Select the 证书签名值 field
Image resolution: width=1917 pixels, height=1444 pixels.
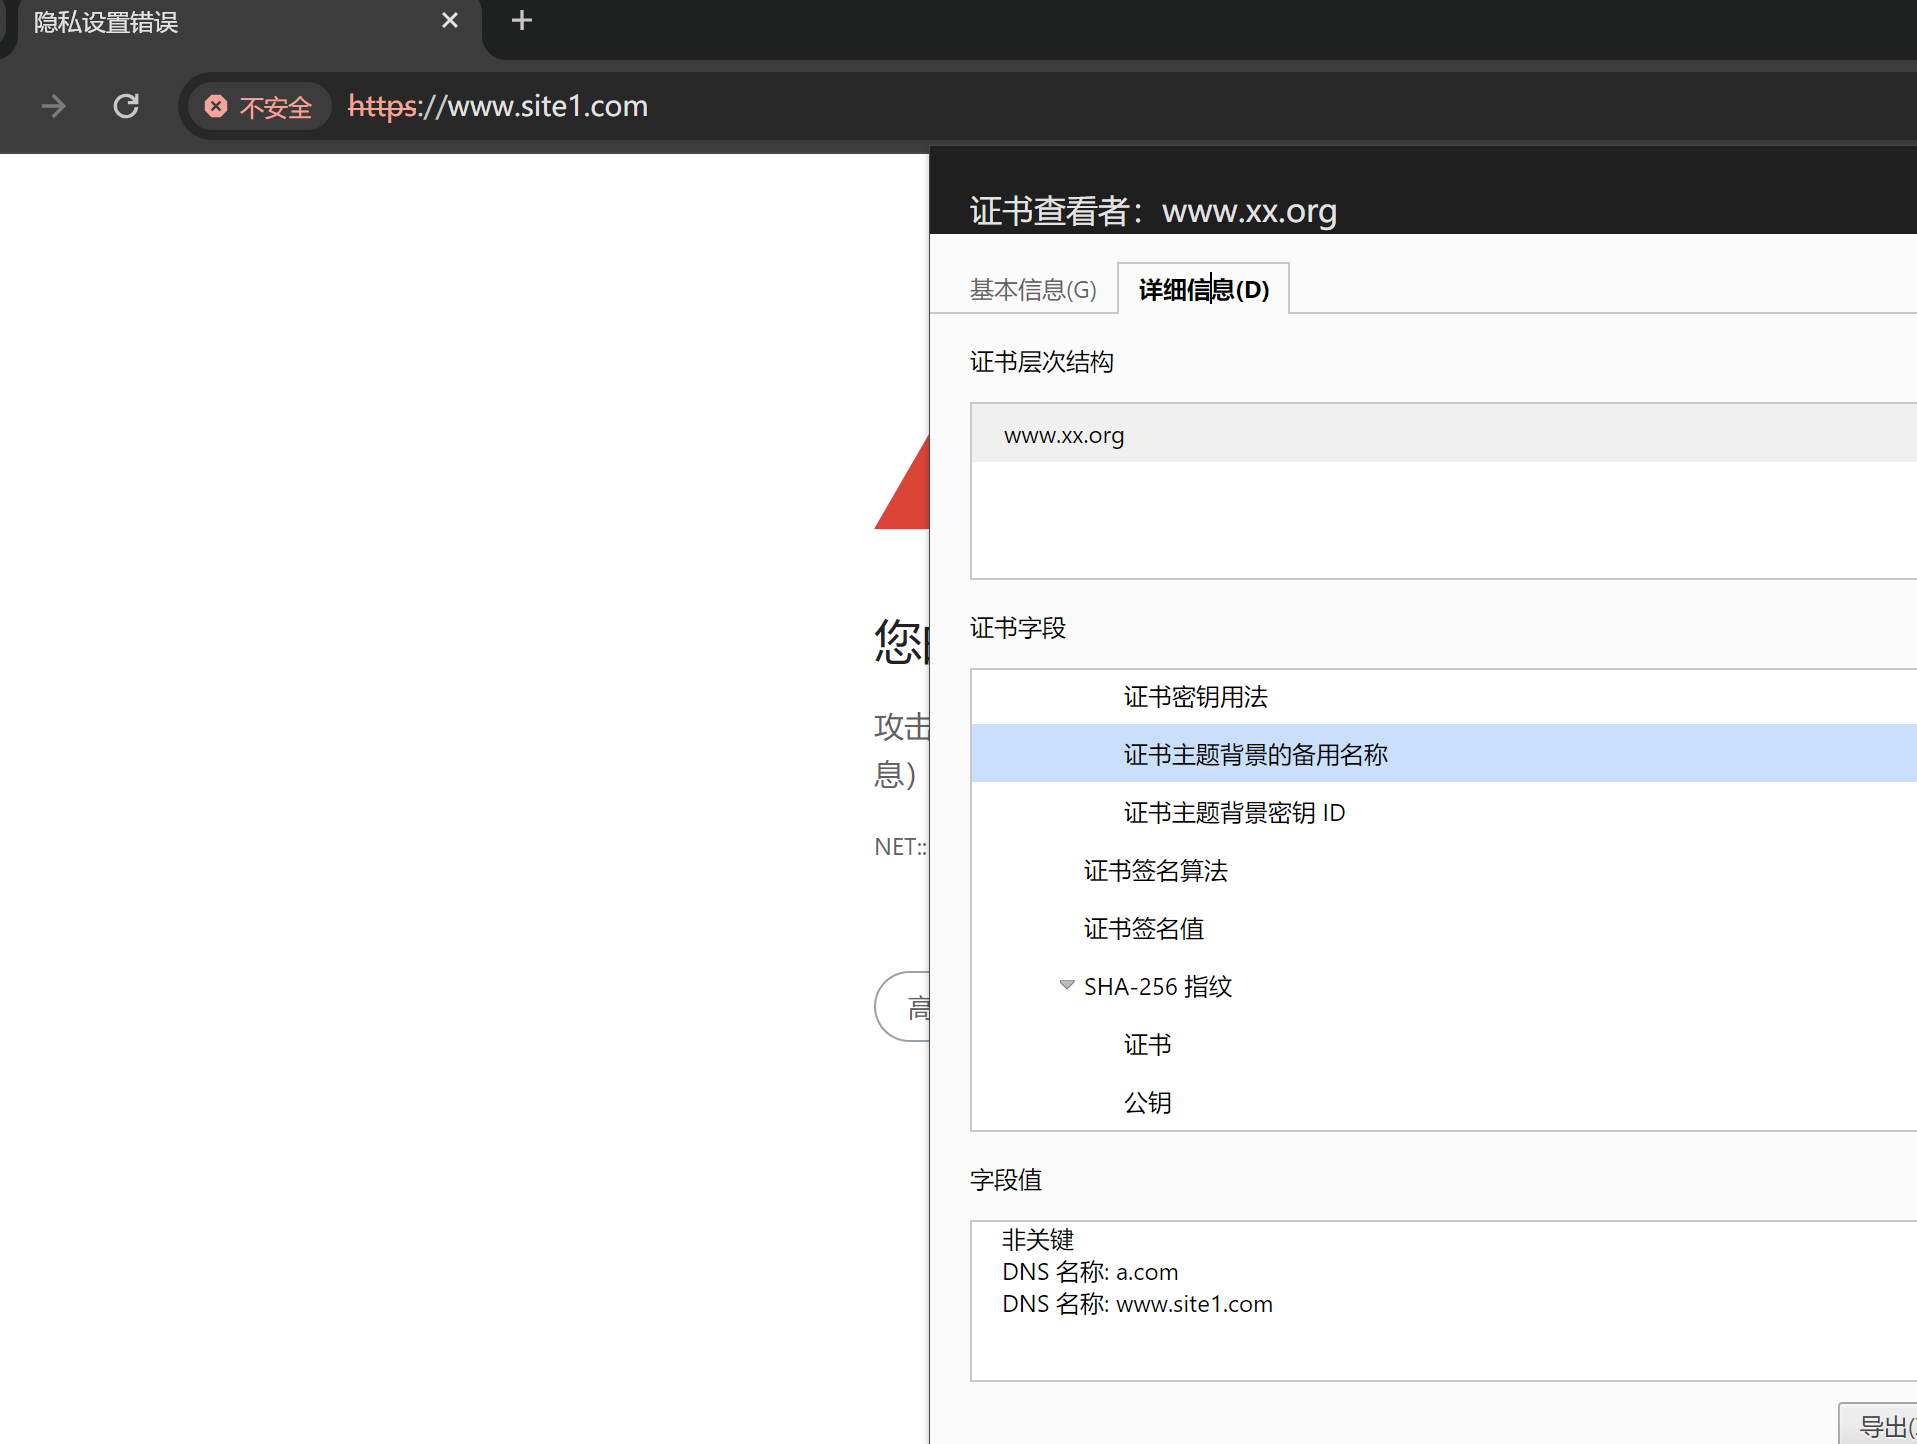coord(1143,929)
